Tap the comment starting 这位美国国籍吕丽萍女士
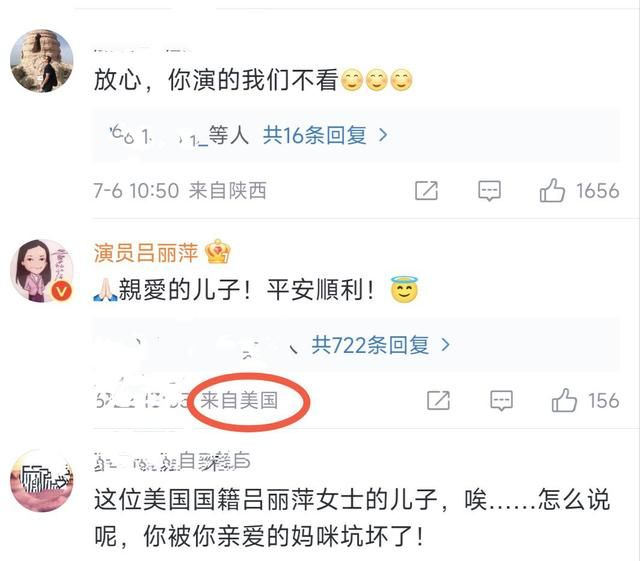640x561 pixels. (x=351, y=518)
